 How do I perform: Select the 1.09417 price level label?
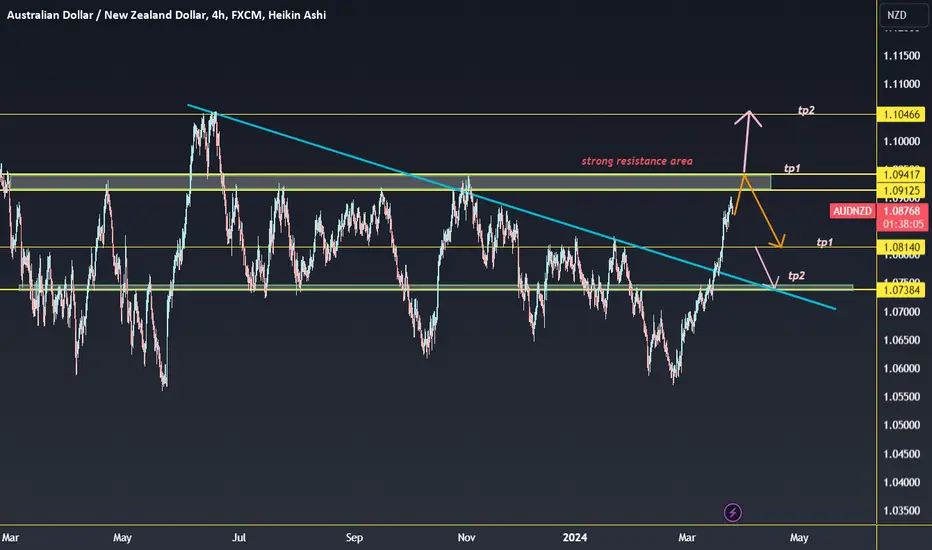pos(901,175)
